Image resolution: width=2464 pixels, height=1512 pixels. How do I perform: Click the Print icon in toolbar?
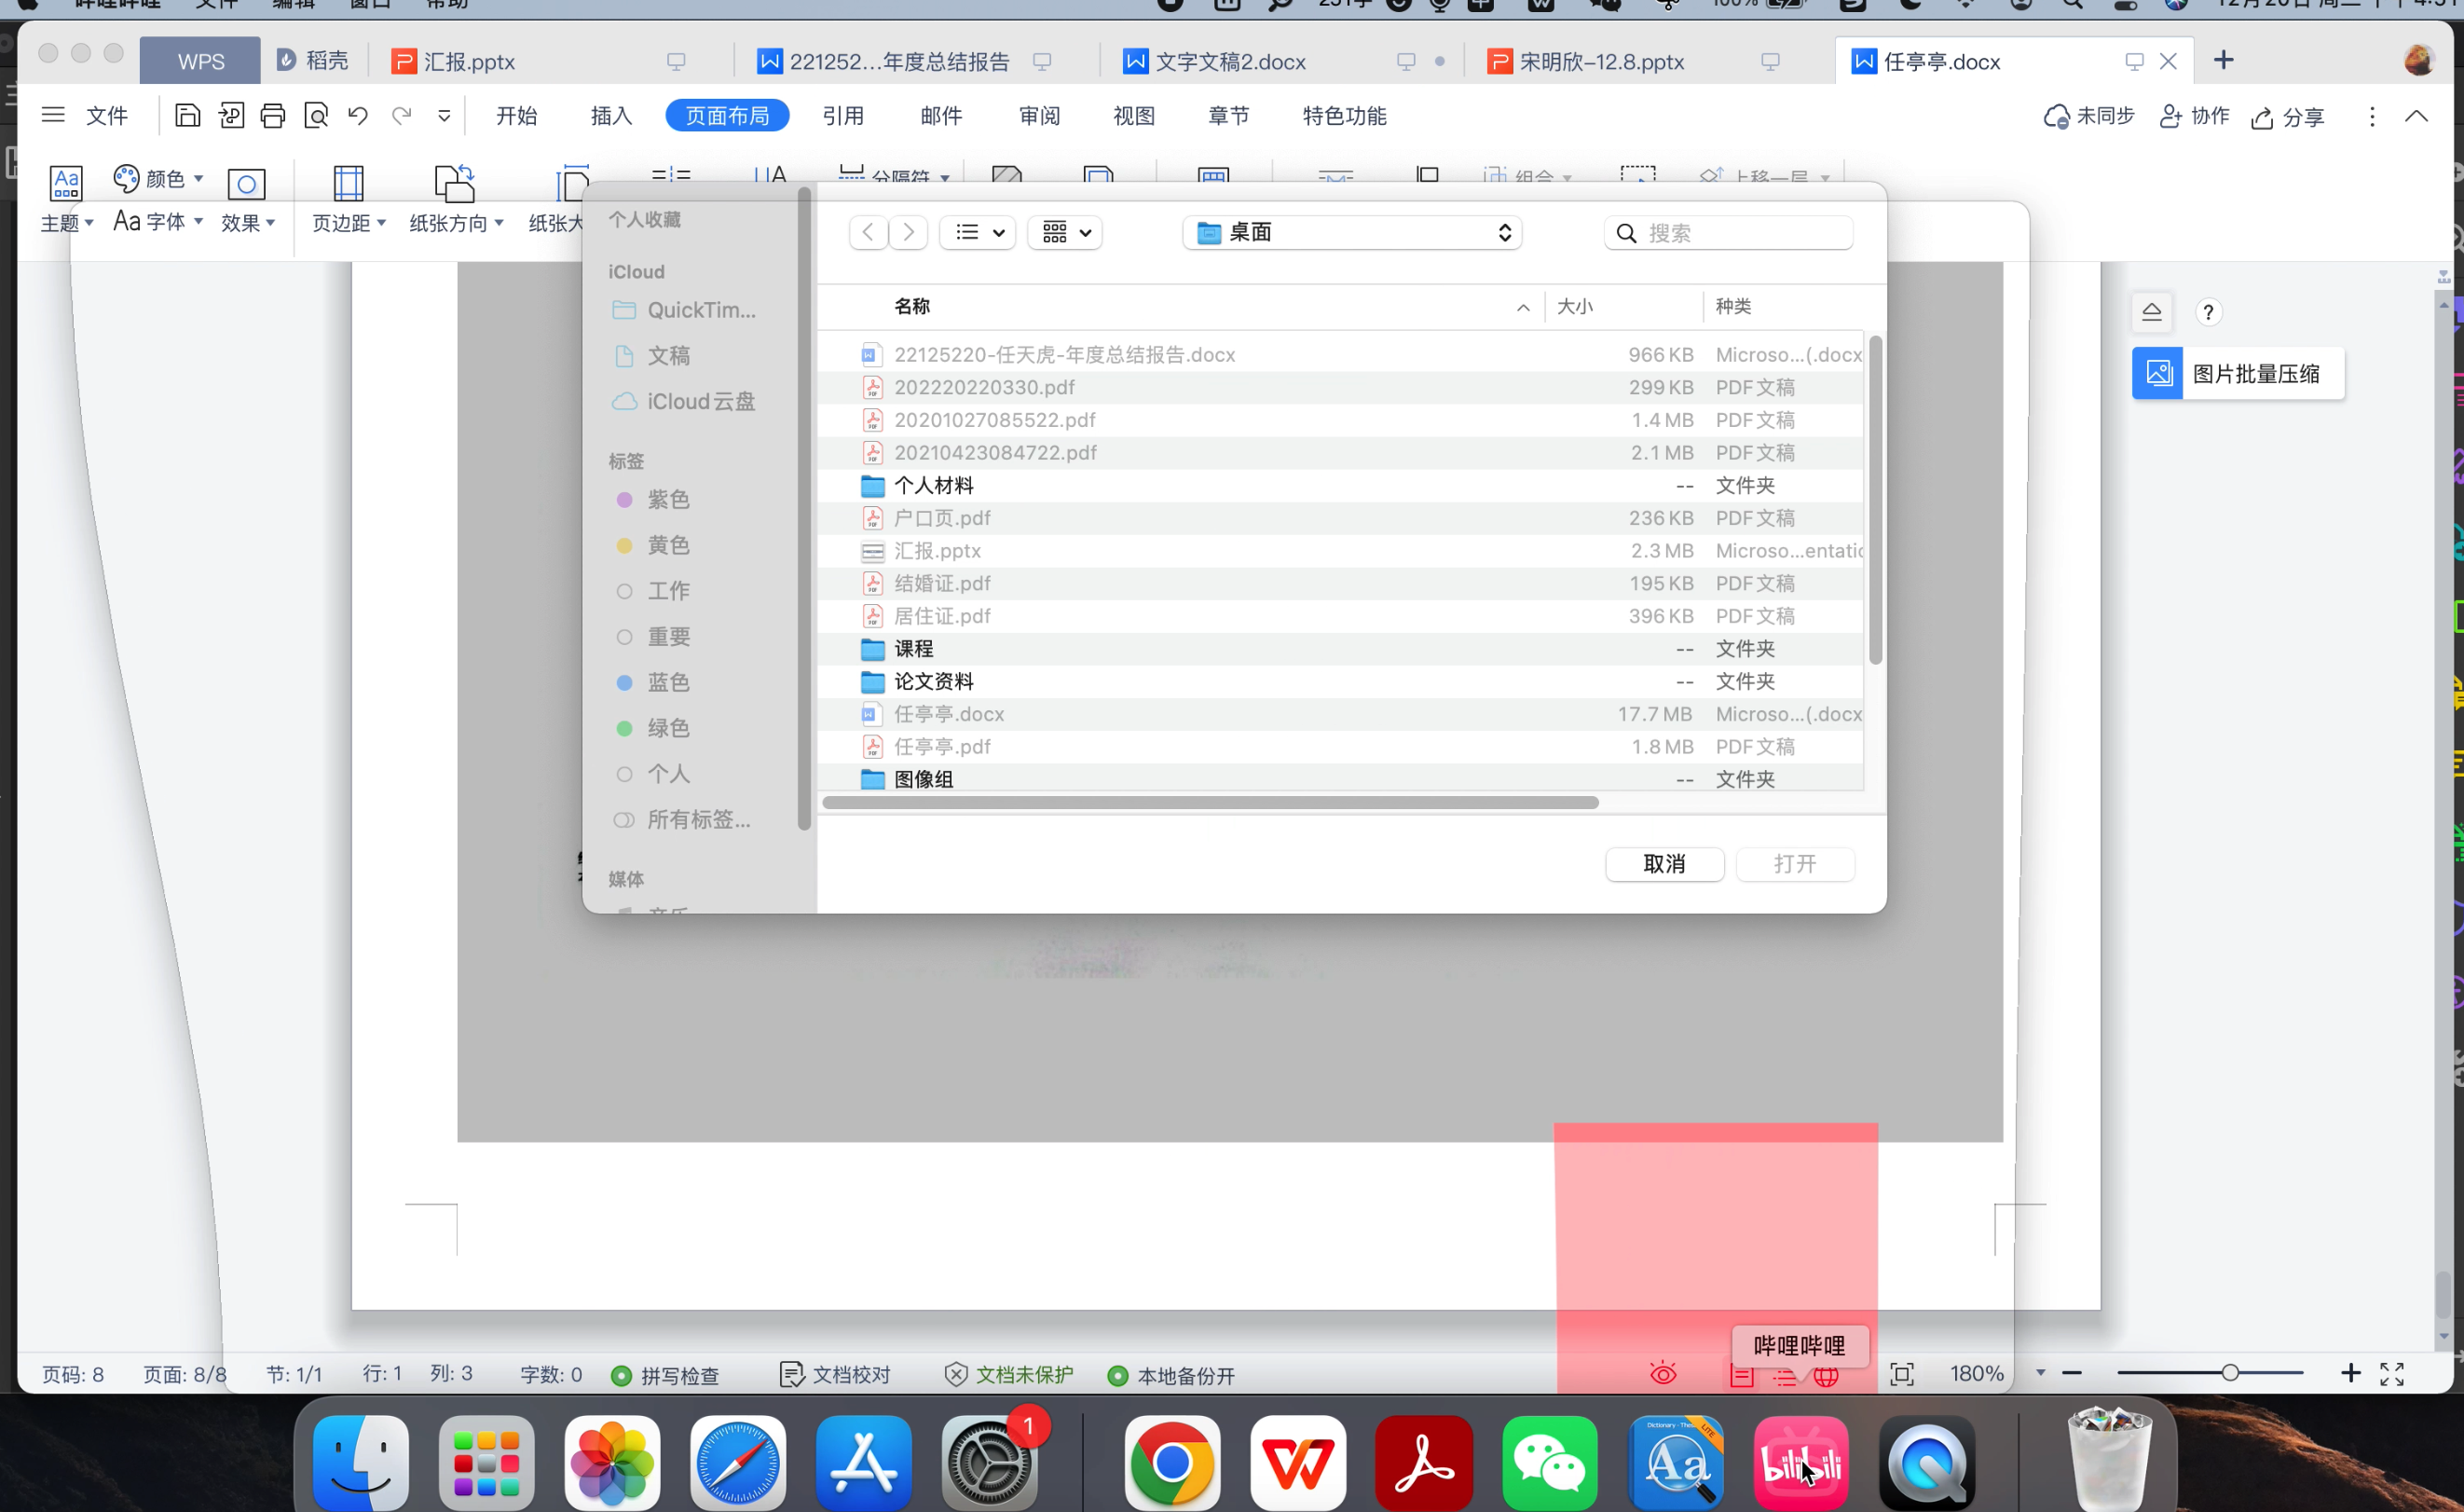273,115
